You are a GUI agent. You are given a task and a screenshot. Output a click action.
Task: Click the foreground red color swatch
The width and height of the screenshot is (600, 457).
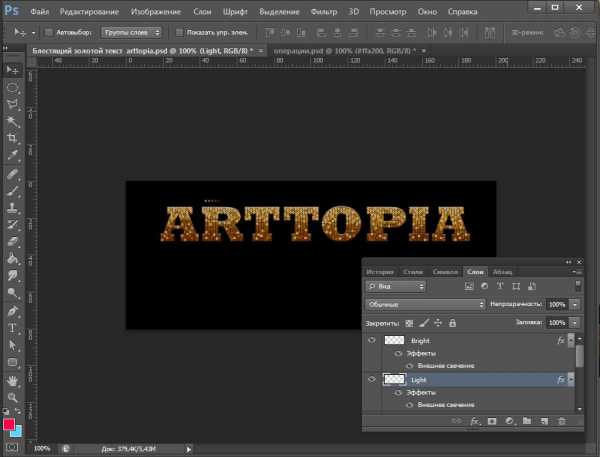(x=9, y=424)
